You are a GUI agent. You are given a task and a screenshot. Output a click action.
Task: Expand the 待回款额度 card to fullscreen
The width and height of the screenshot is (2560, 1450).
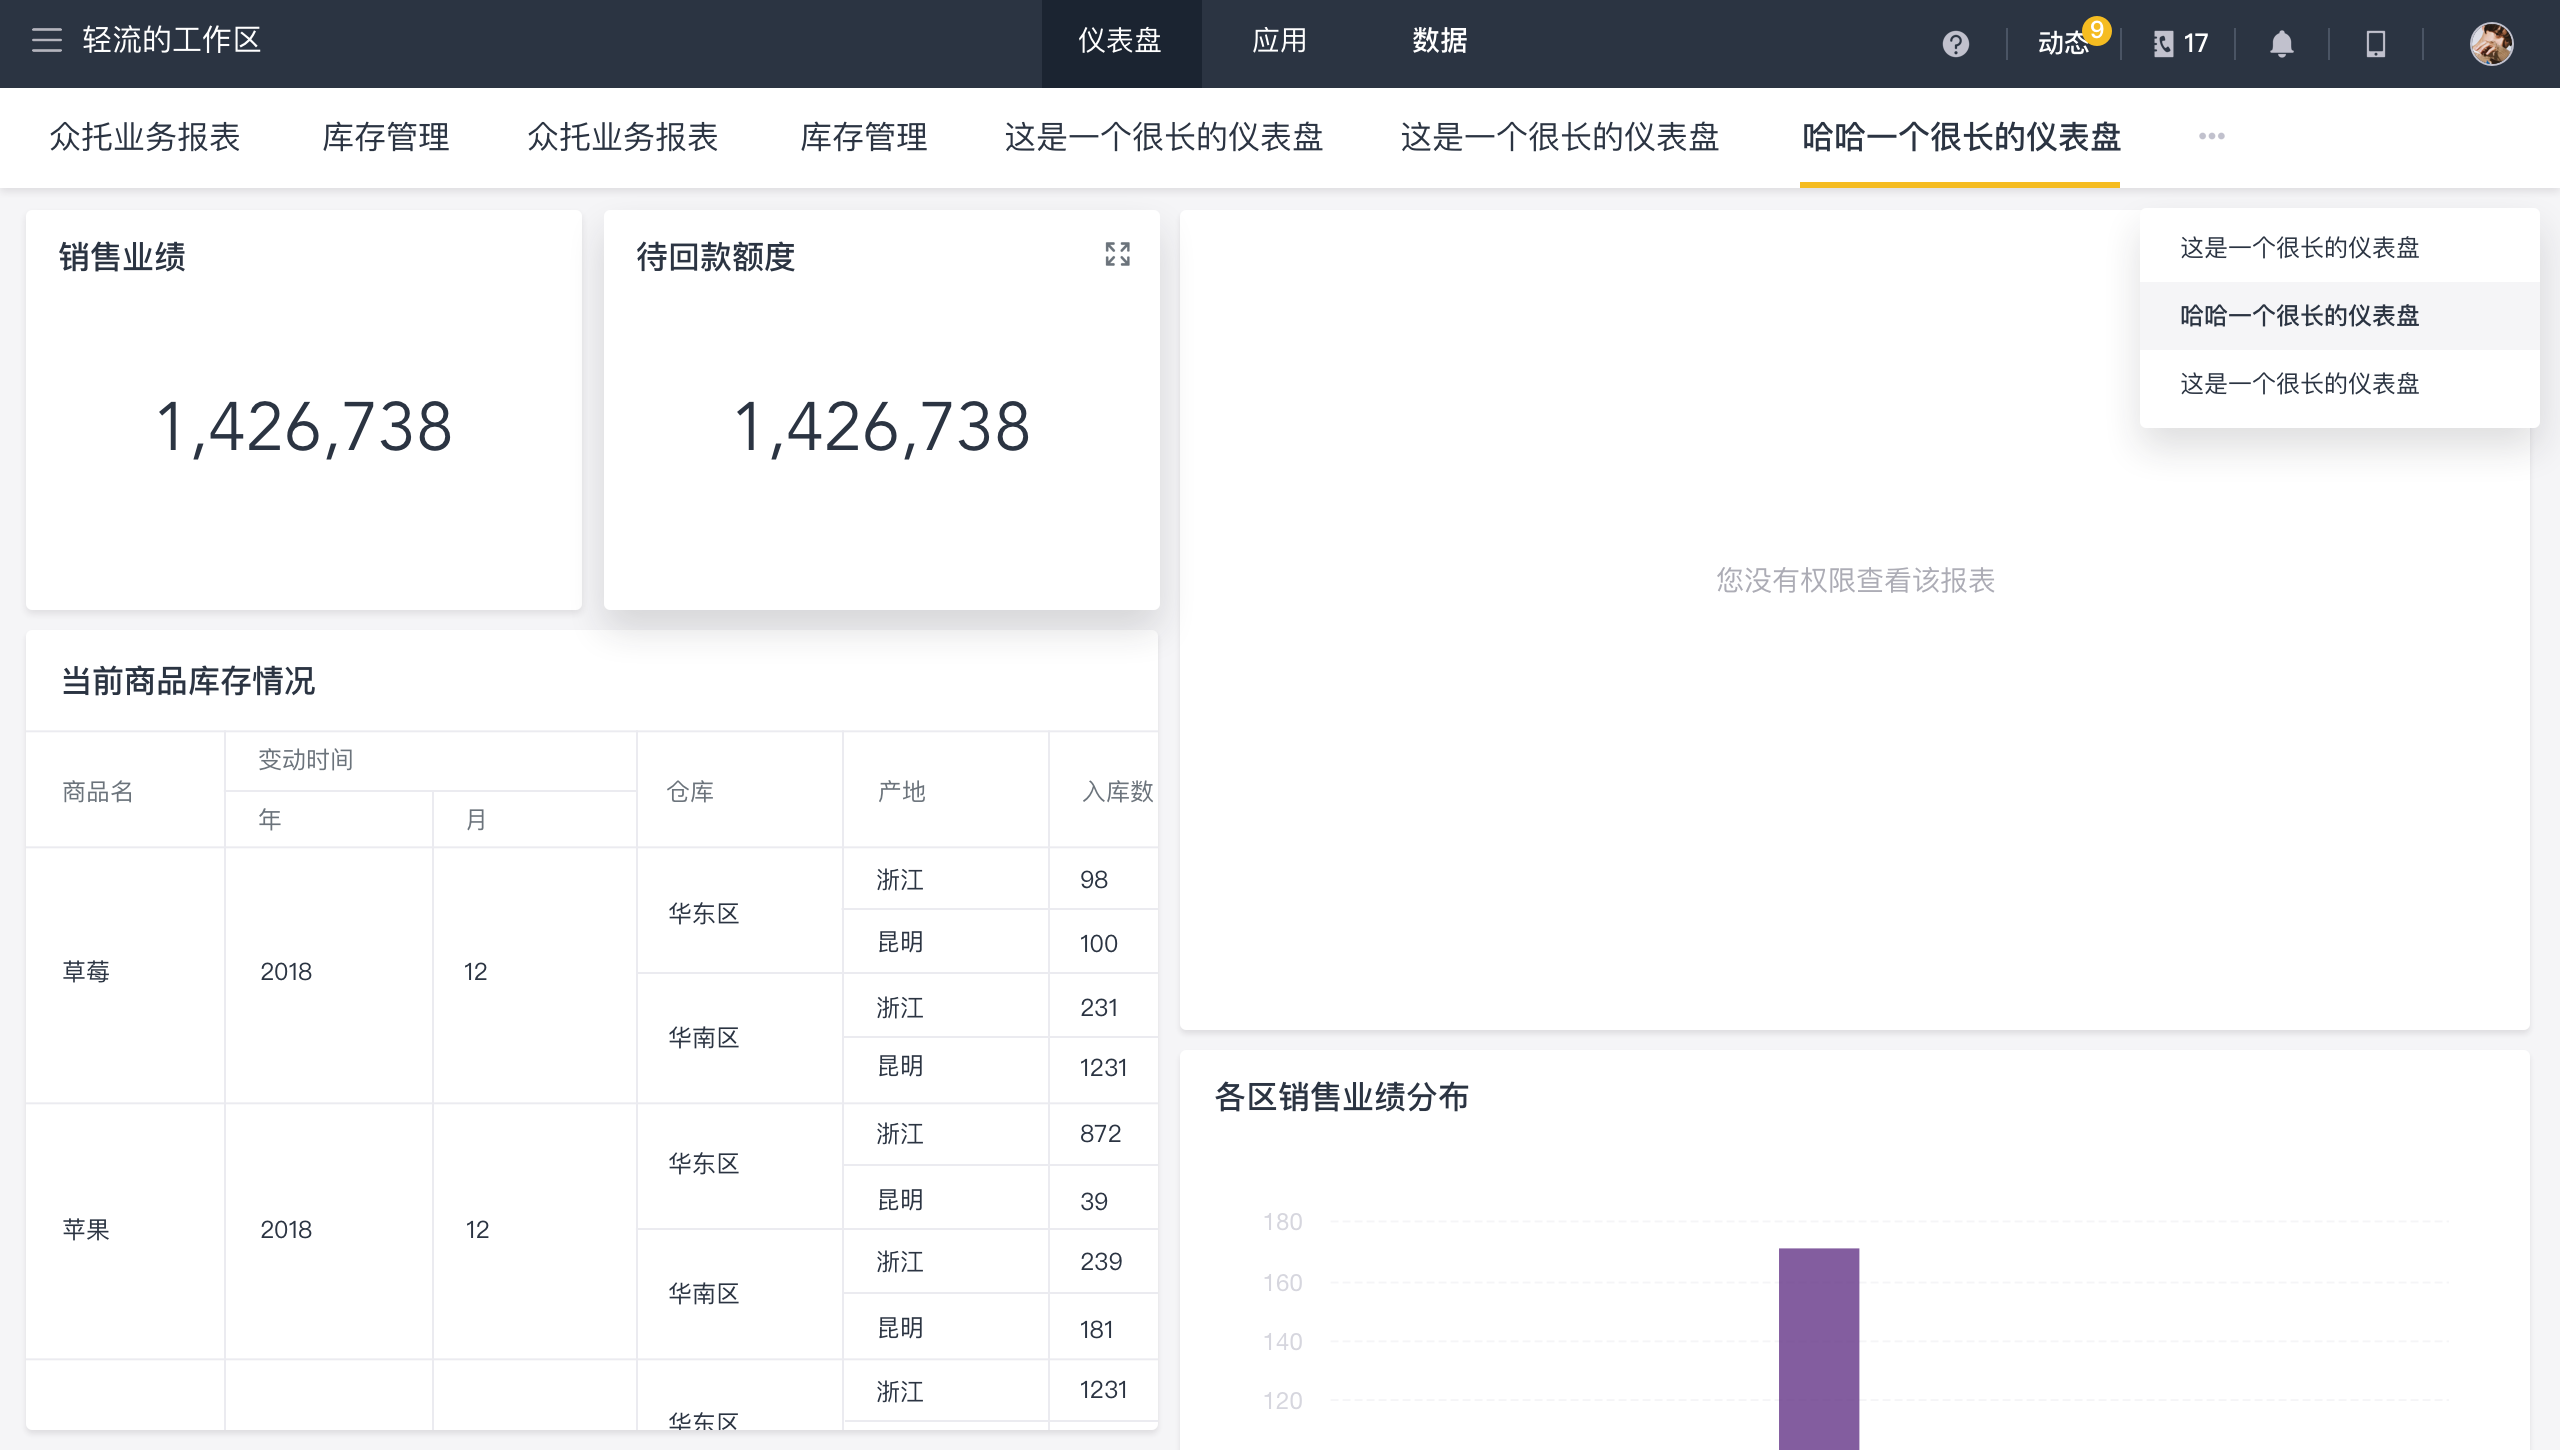(1117, 254)
